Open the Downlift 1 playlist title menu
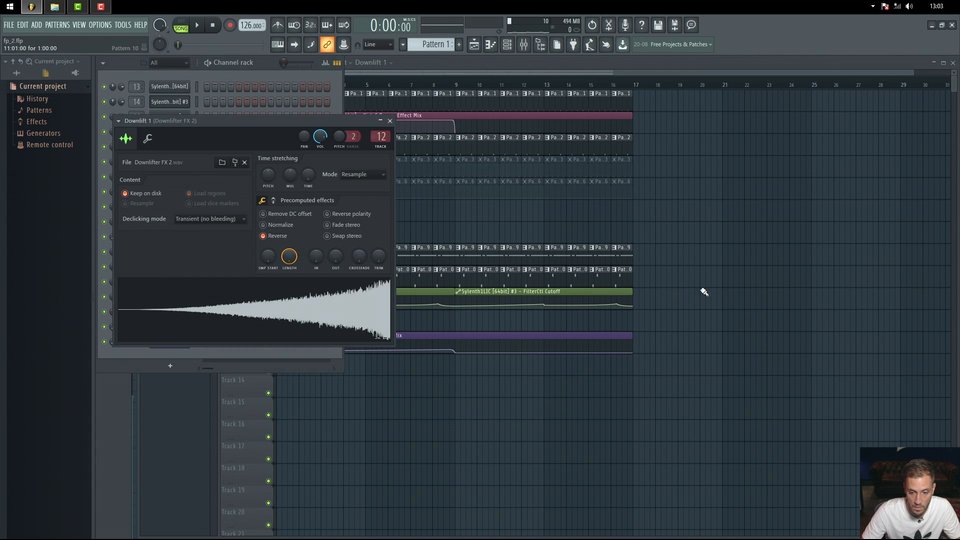960x540 pixels. [372, 62]
